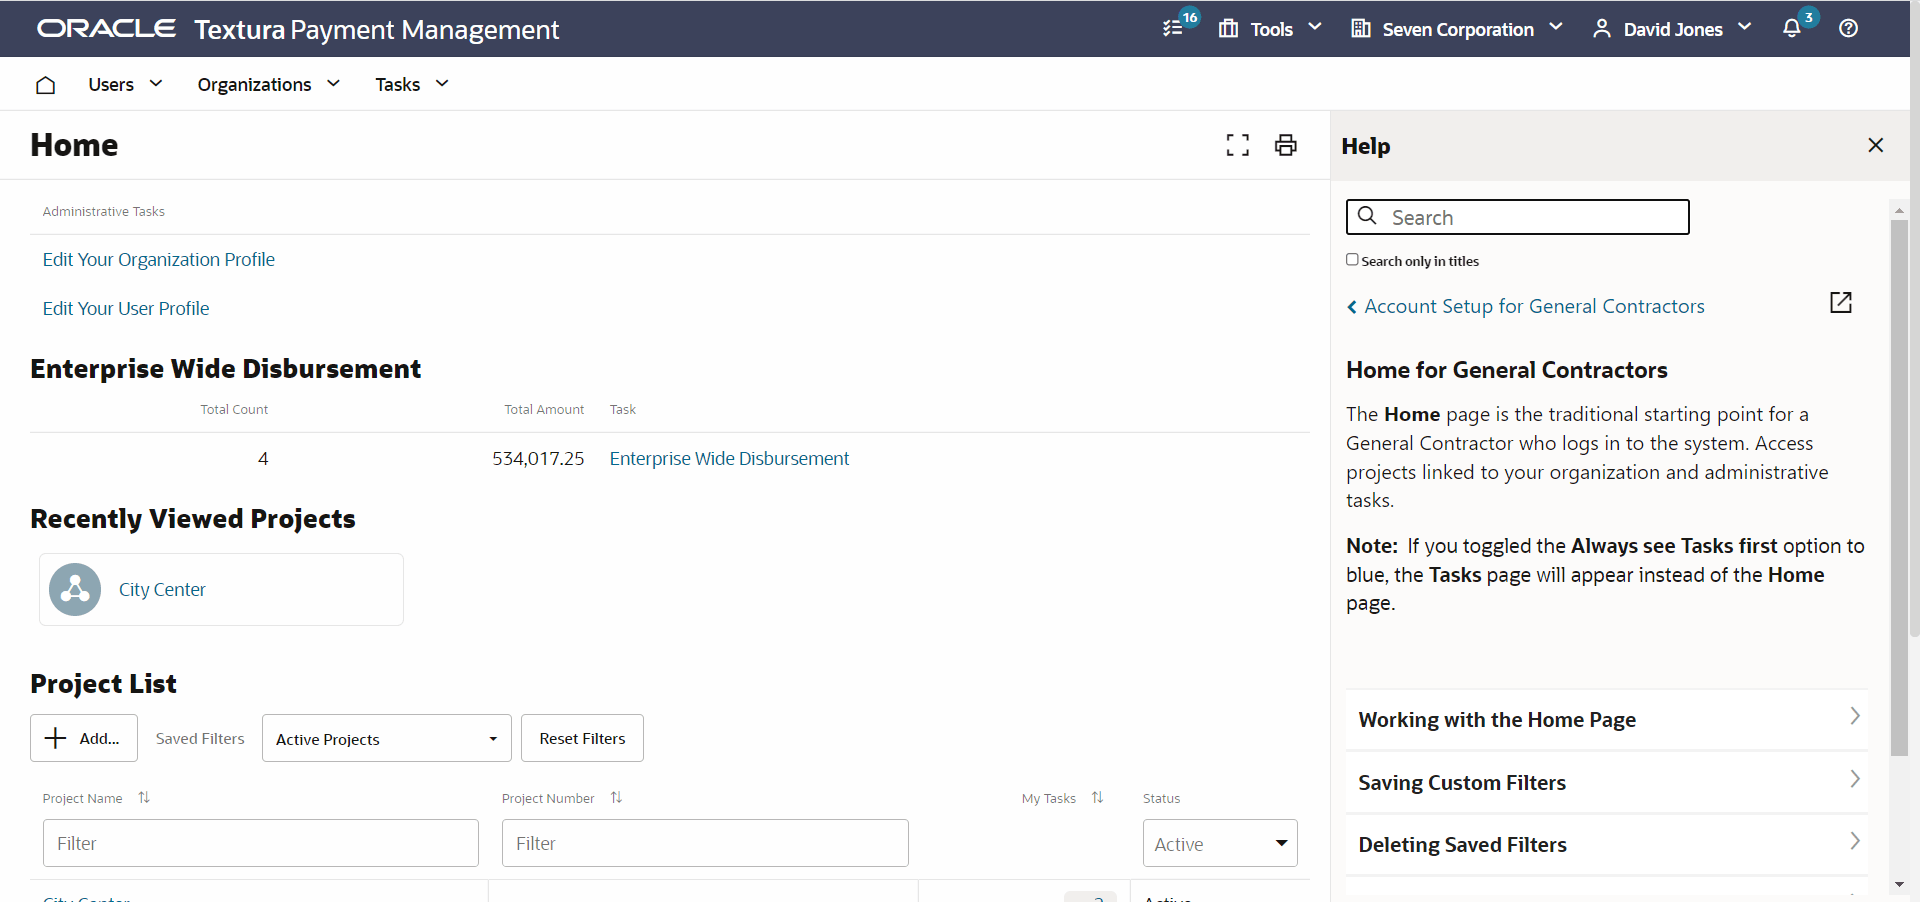
Task: Print the Home page
Action: click(1286, 145)
